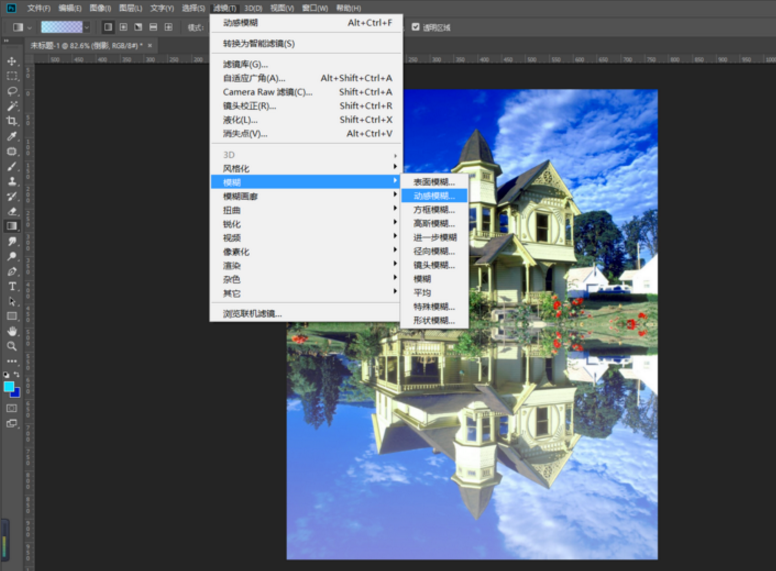Toggle the 透明区域 checkbox
This screenshot has height=571, width=776.
(416, 27)
